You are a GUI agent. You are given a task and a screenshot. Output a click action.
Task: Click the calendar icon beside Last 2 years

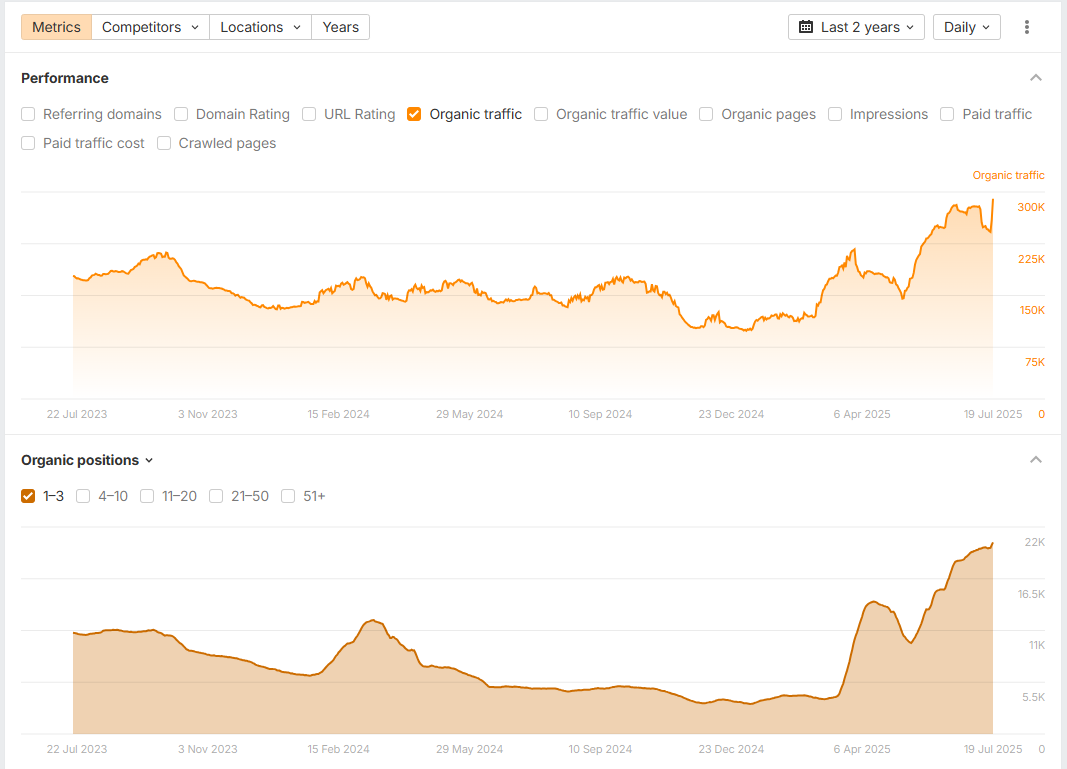pyautogui.click(x=808, y=27)
